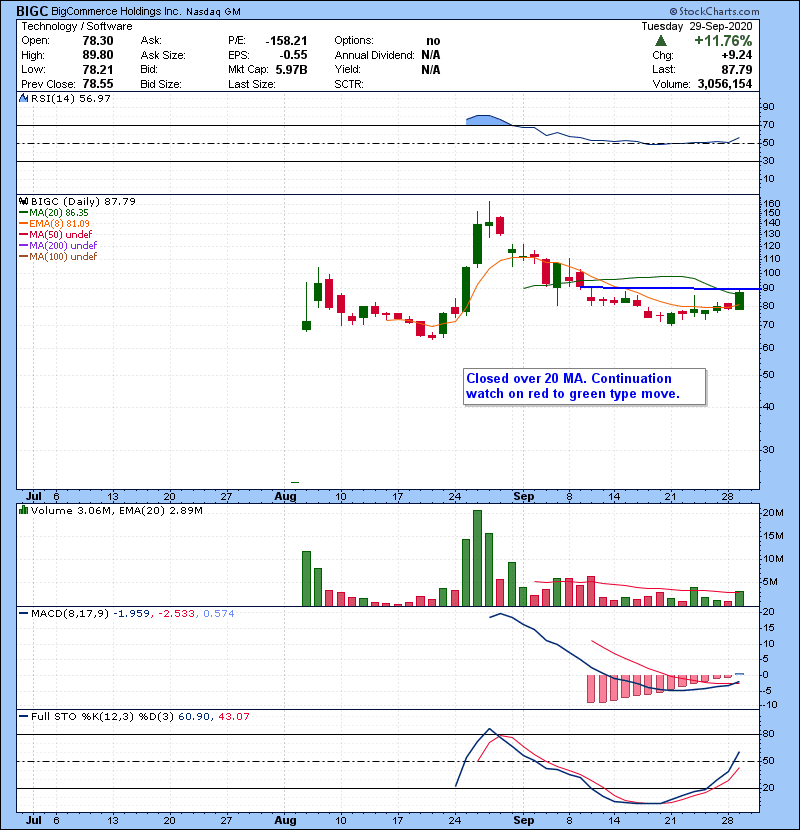
Task: Click the Prev Close value 78.55
Action: pyautogui.click(x=97, y=84)
